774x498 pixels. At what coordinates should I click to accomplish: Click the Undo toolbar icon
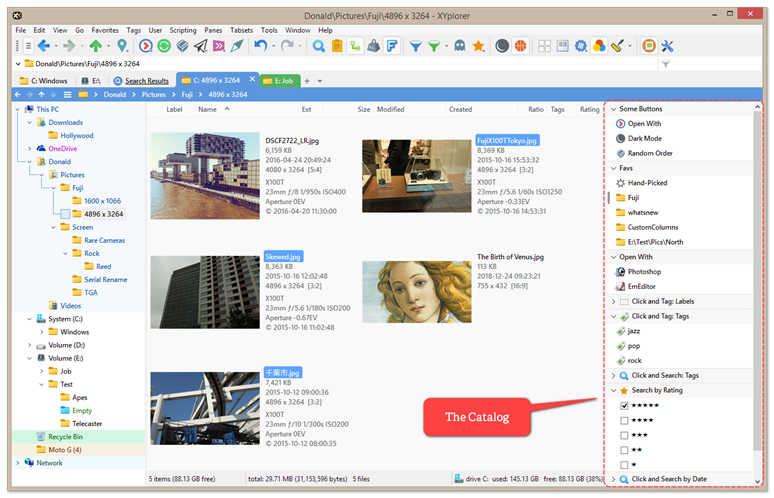(261, 46)
